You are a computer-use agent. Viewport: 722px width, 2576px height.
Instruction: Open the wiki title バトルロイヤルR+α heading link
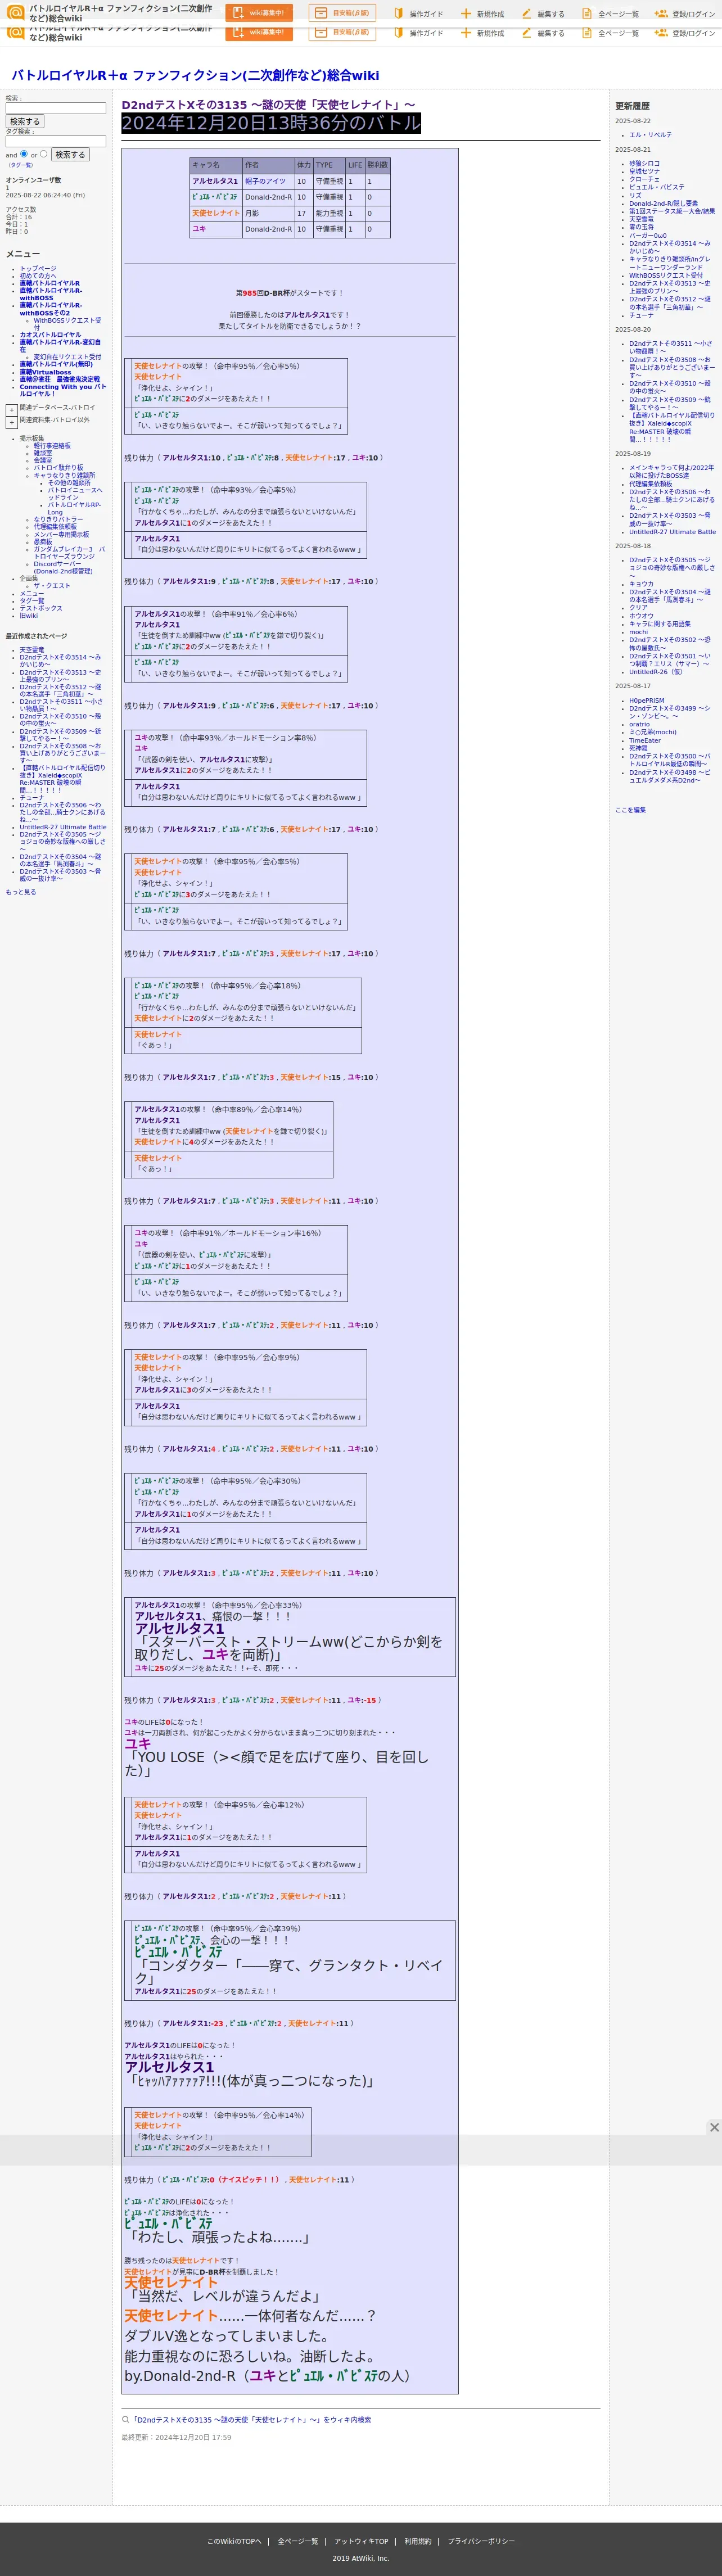[195, 75]
